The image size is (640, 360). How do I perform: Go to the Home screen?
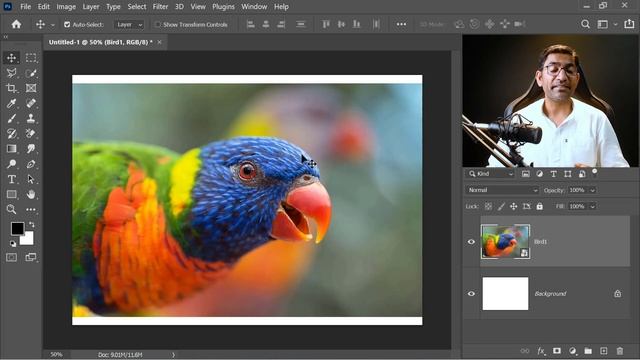[x=16, y=24]
